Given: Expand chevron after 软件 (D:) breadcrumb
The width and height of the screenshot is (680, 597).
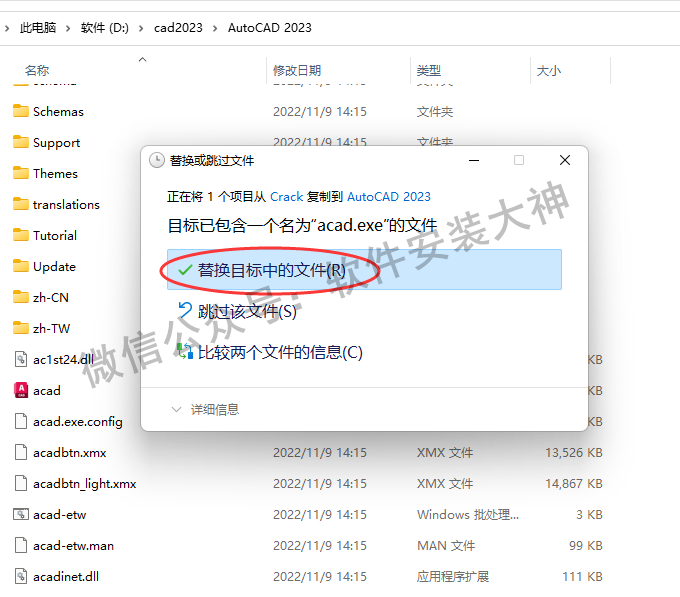Looking at the screenshot, I should pyautogui.click(x=141, y=28).
